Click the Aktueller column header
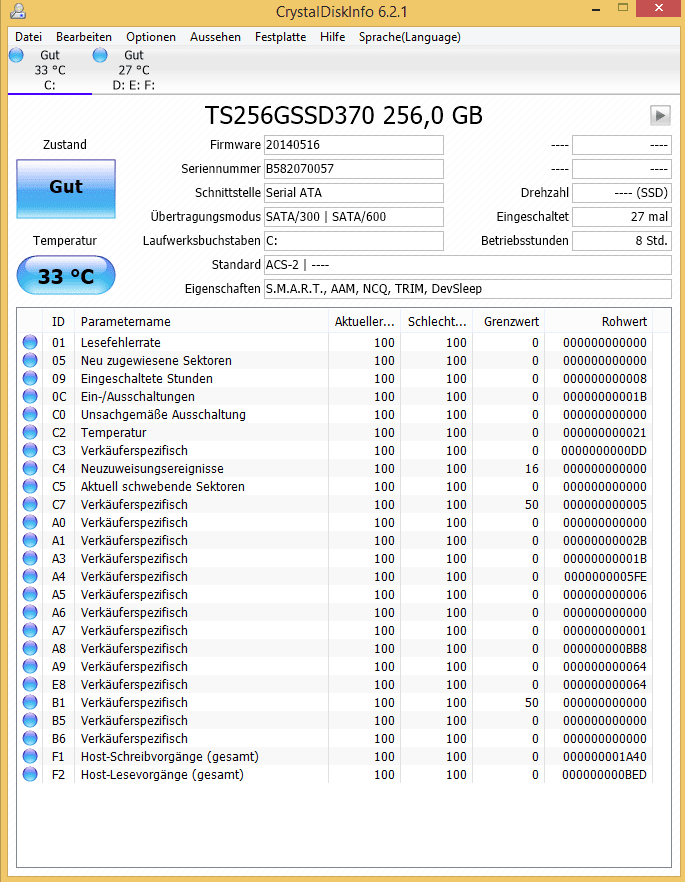The width and height of the screenshot is (685, 882). [364, 322]
